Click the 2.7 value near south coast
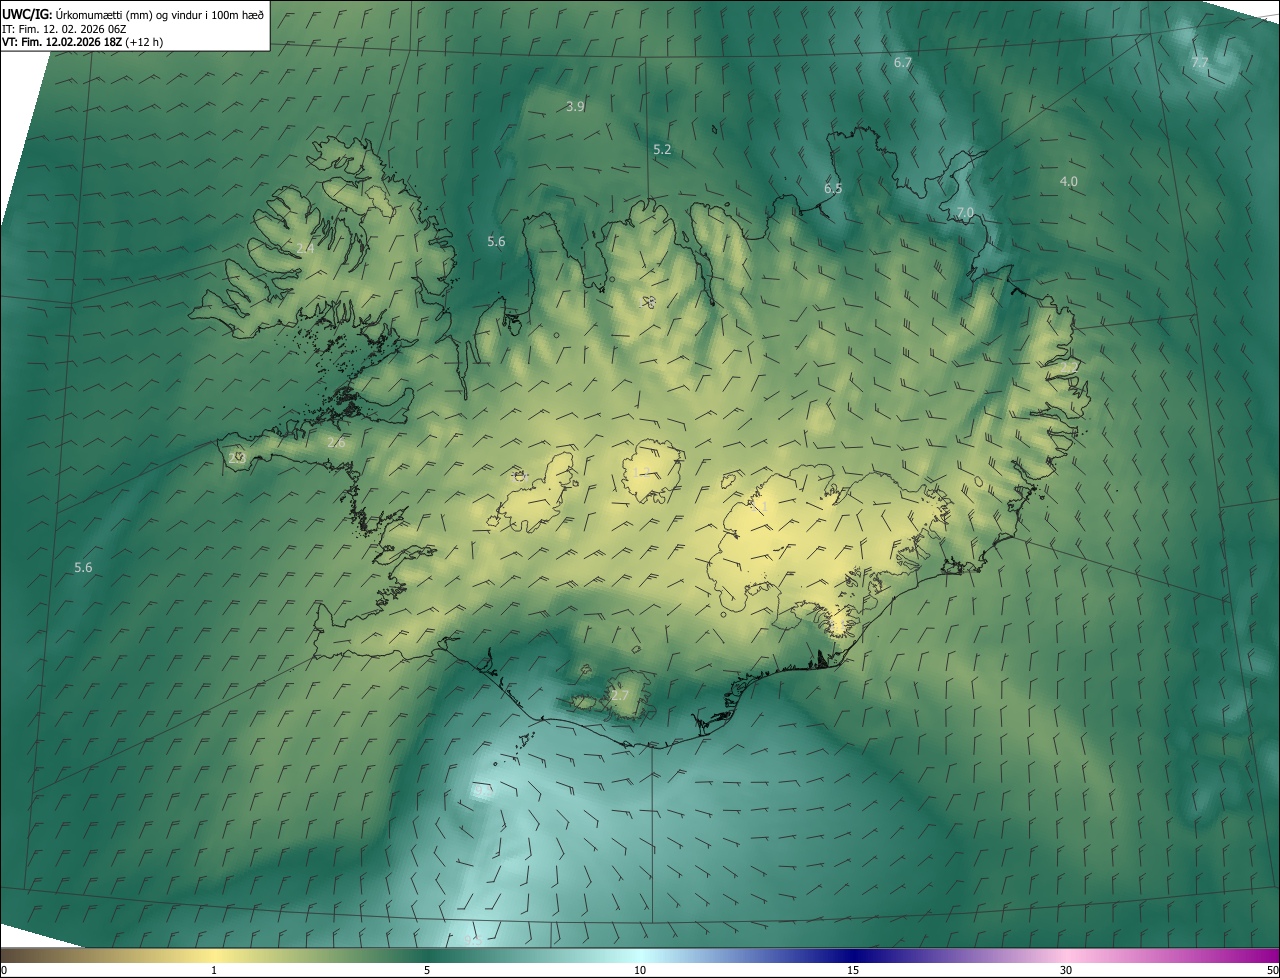The width and height of the screenshot is (1280, 978). 620,695
